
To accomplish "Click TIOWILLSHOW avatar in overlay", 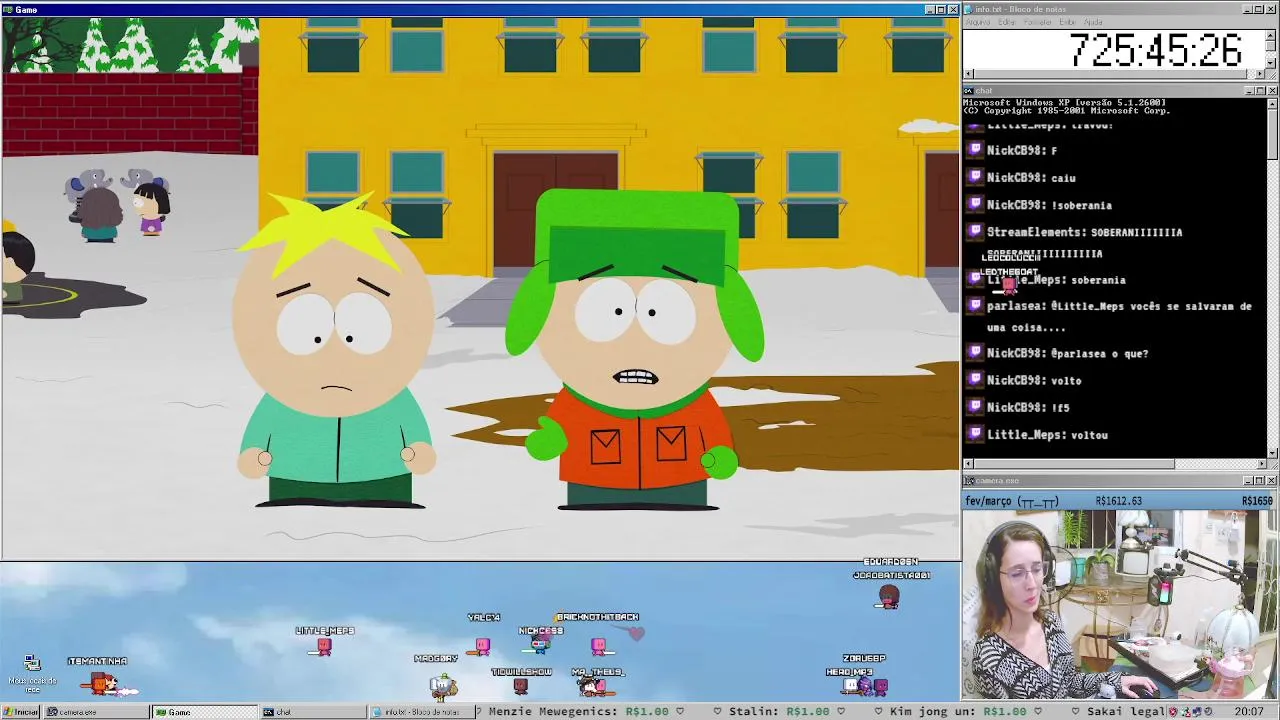I will [520, 686].
